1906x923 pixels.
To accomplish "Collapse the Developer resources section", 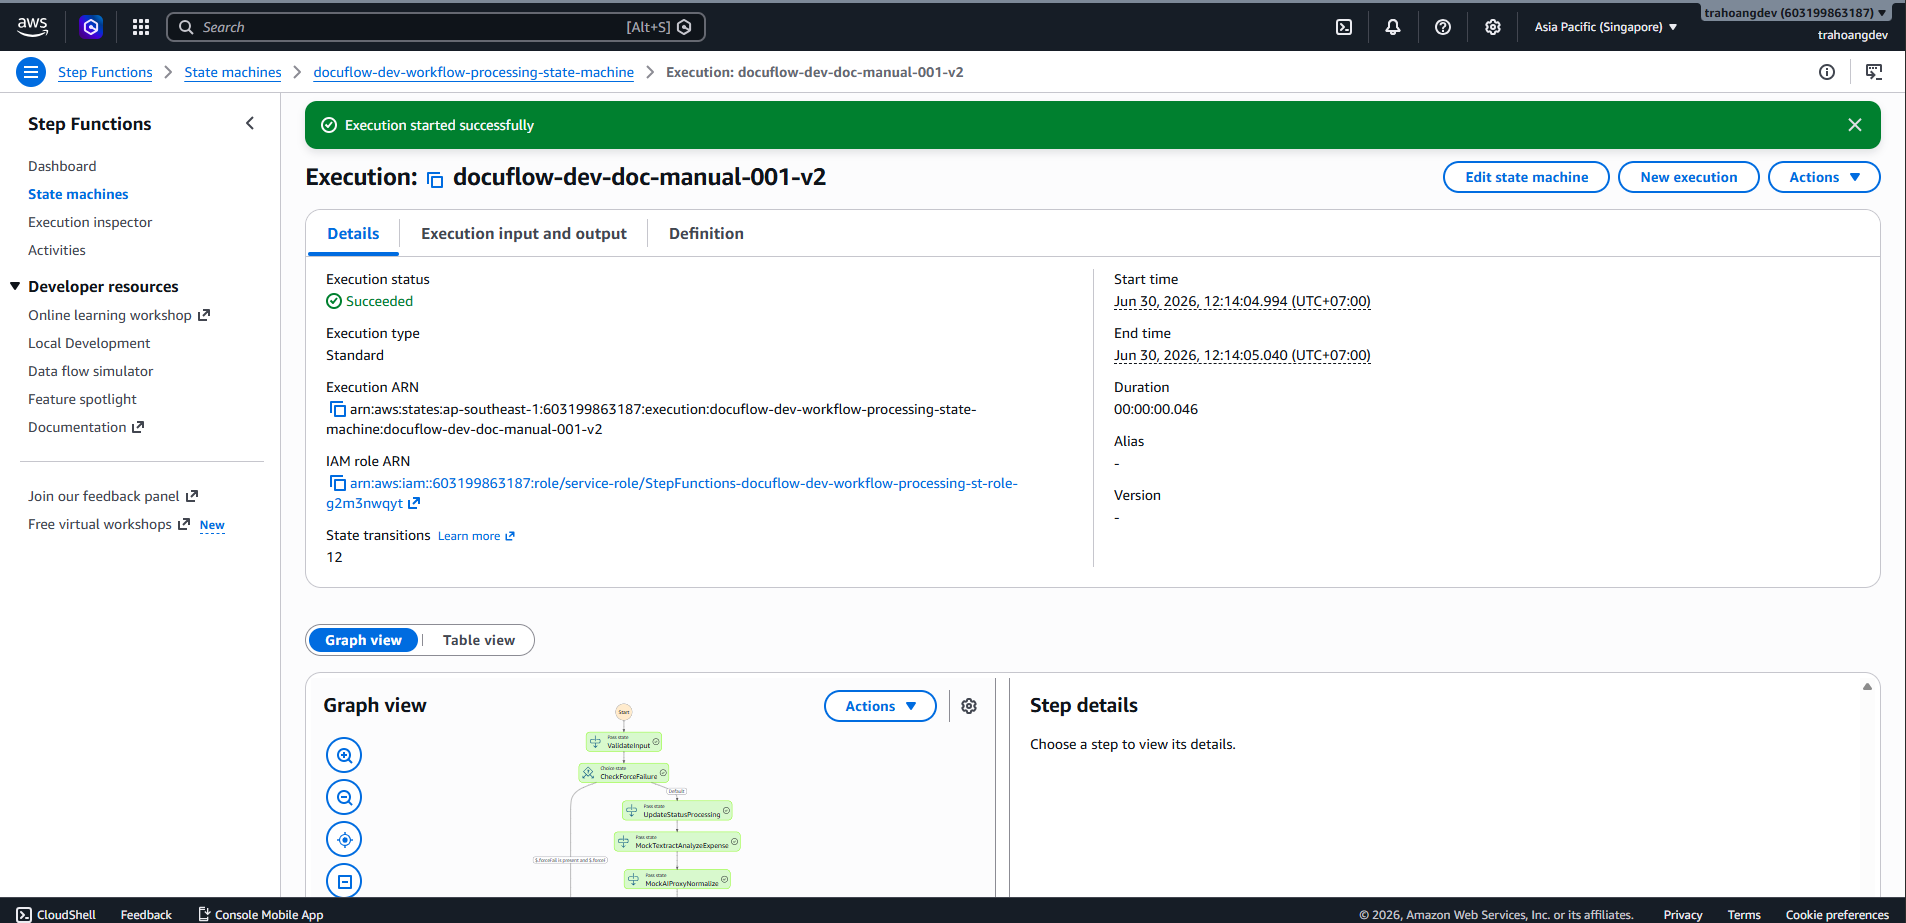I will (x=15, y=286).
